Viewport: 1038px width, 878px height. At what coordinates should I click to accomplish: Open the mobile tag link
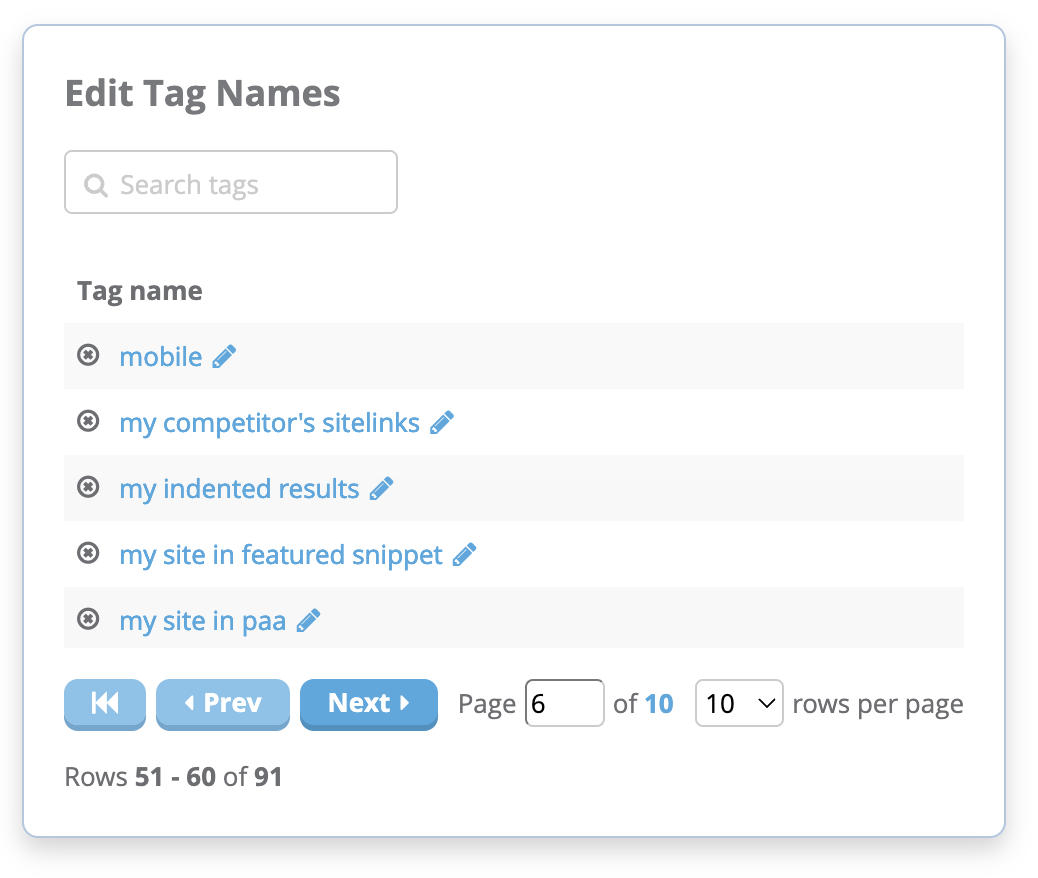(161, 356)
